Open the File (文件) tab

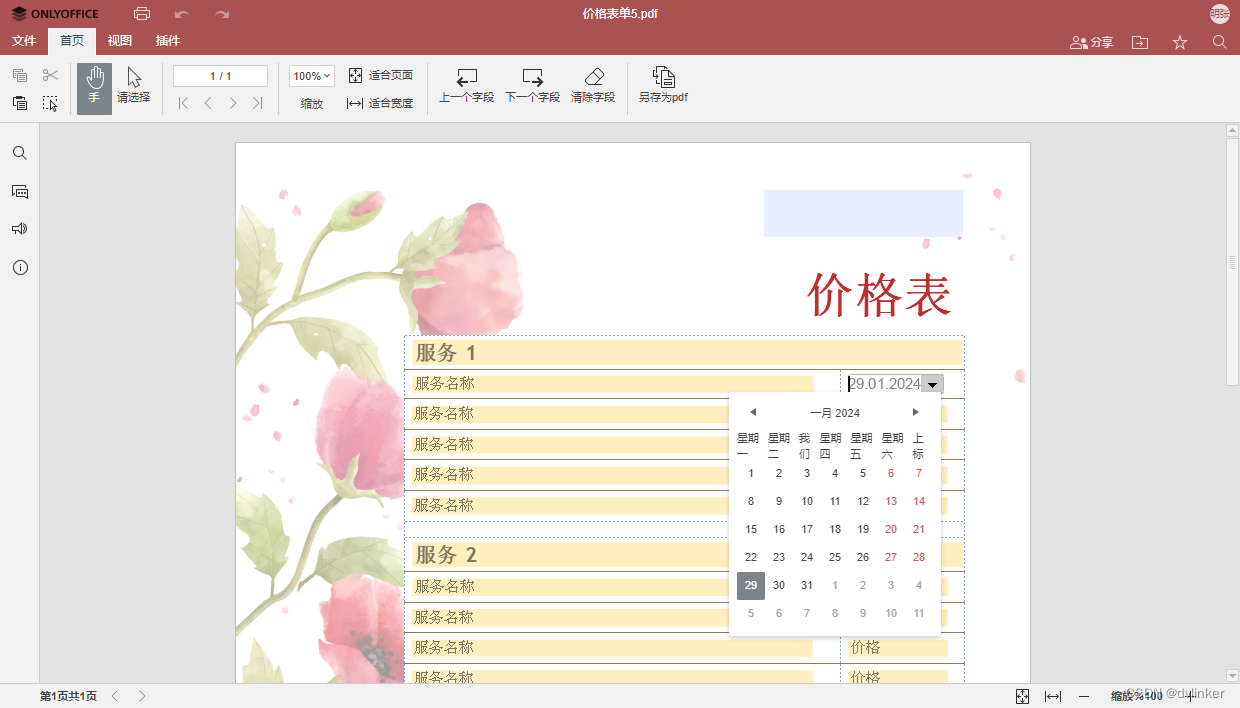click(x=24, y=41)
